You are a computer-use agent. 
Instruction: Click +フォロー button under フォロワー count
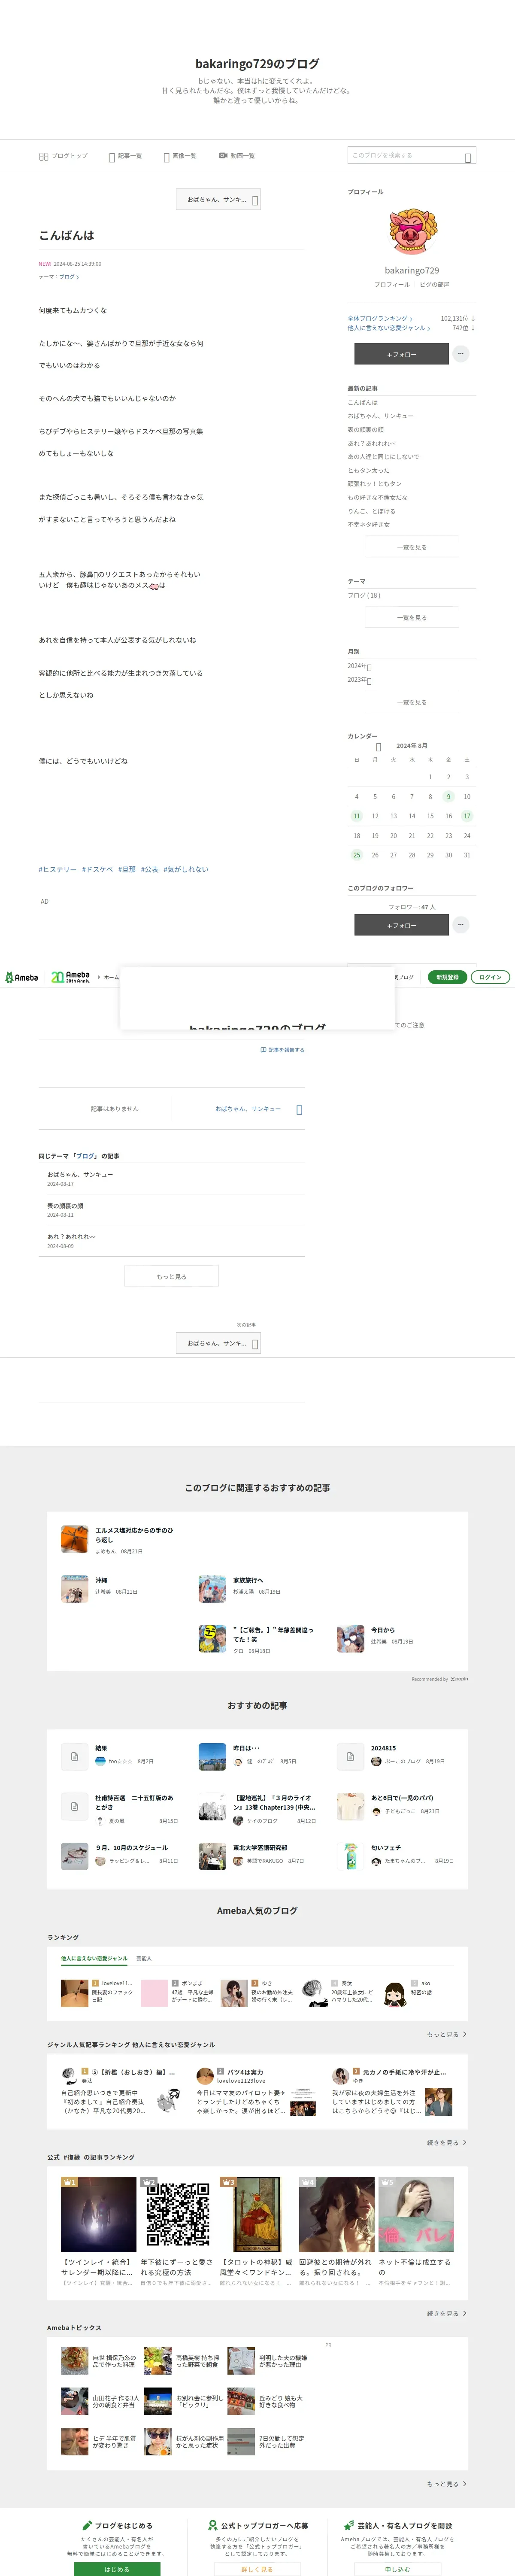[x=401, y=926]
